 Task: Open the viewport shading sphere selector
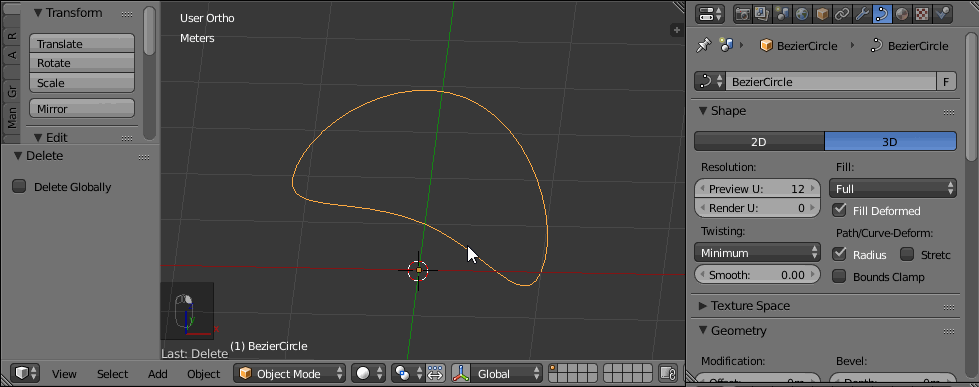[369, 373]
